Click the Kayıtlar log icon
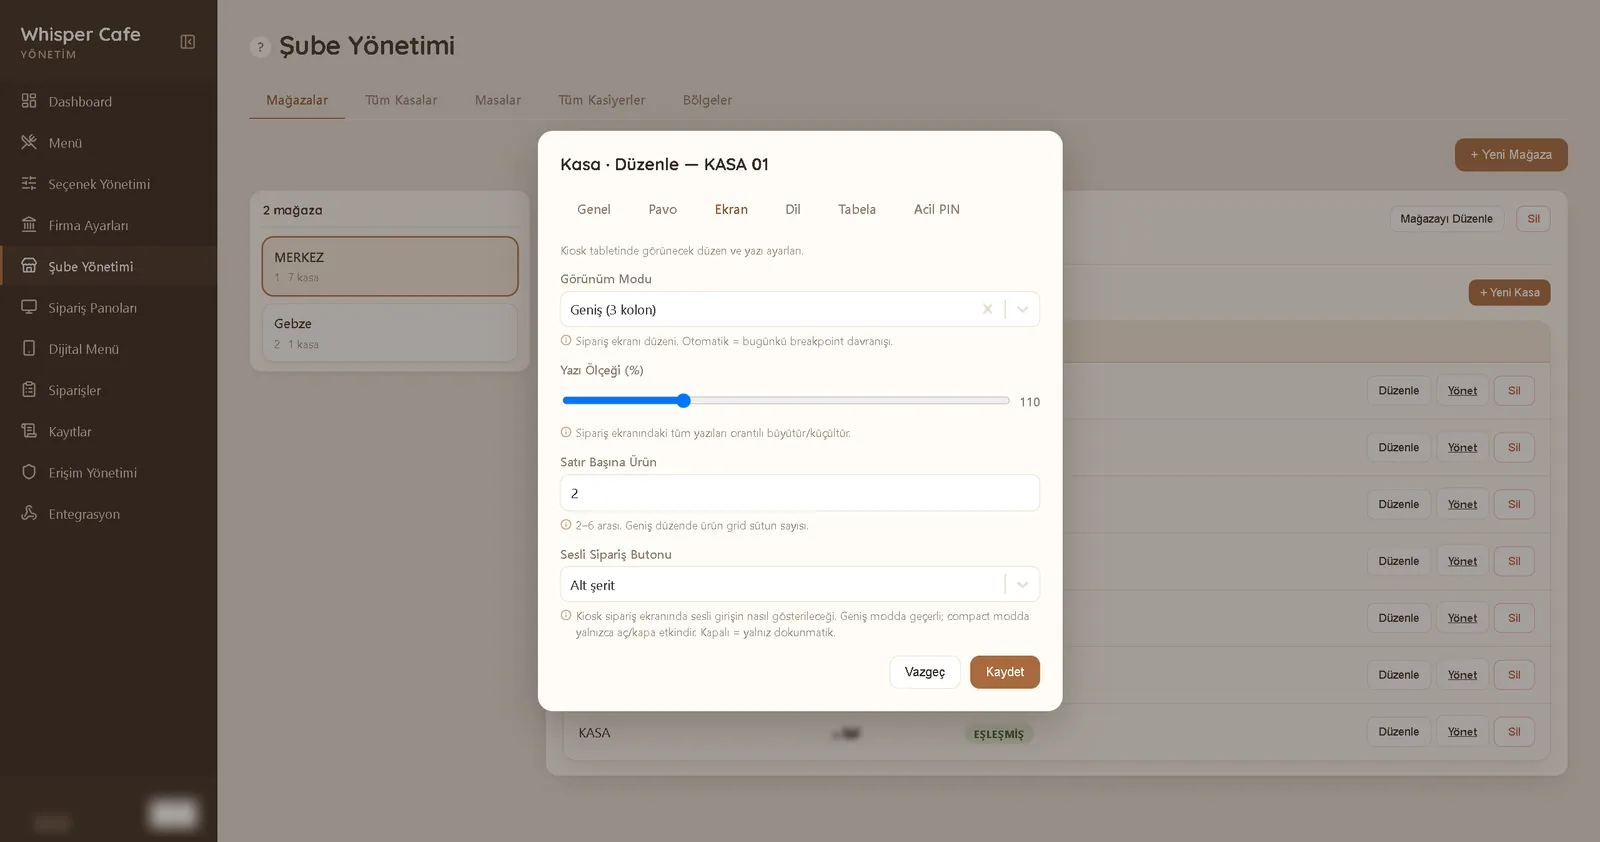This screenshot has width=1600, height=842. [29, 431]
